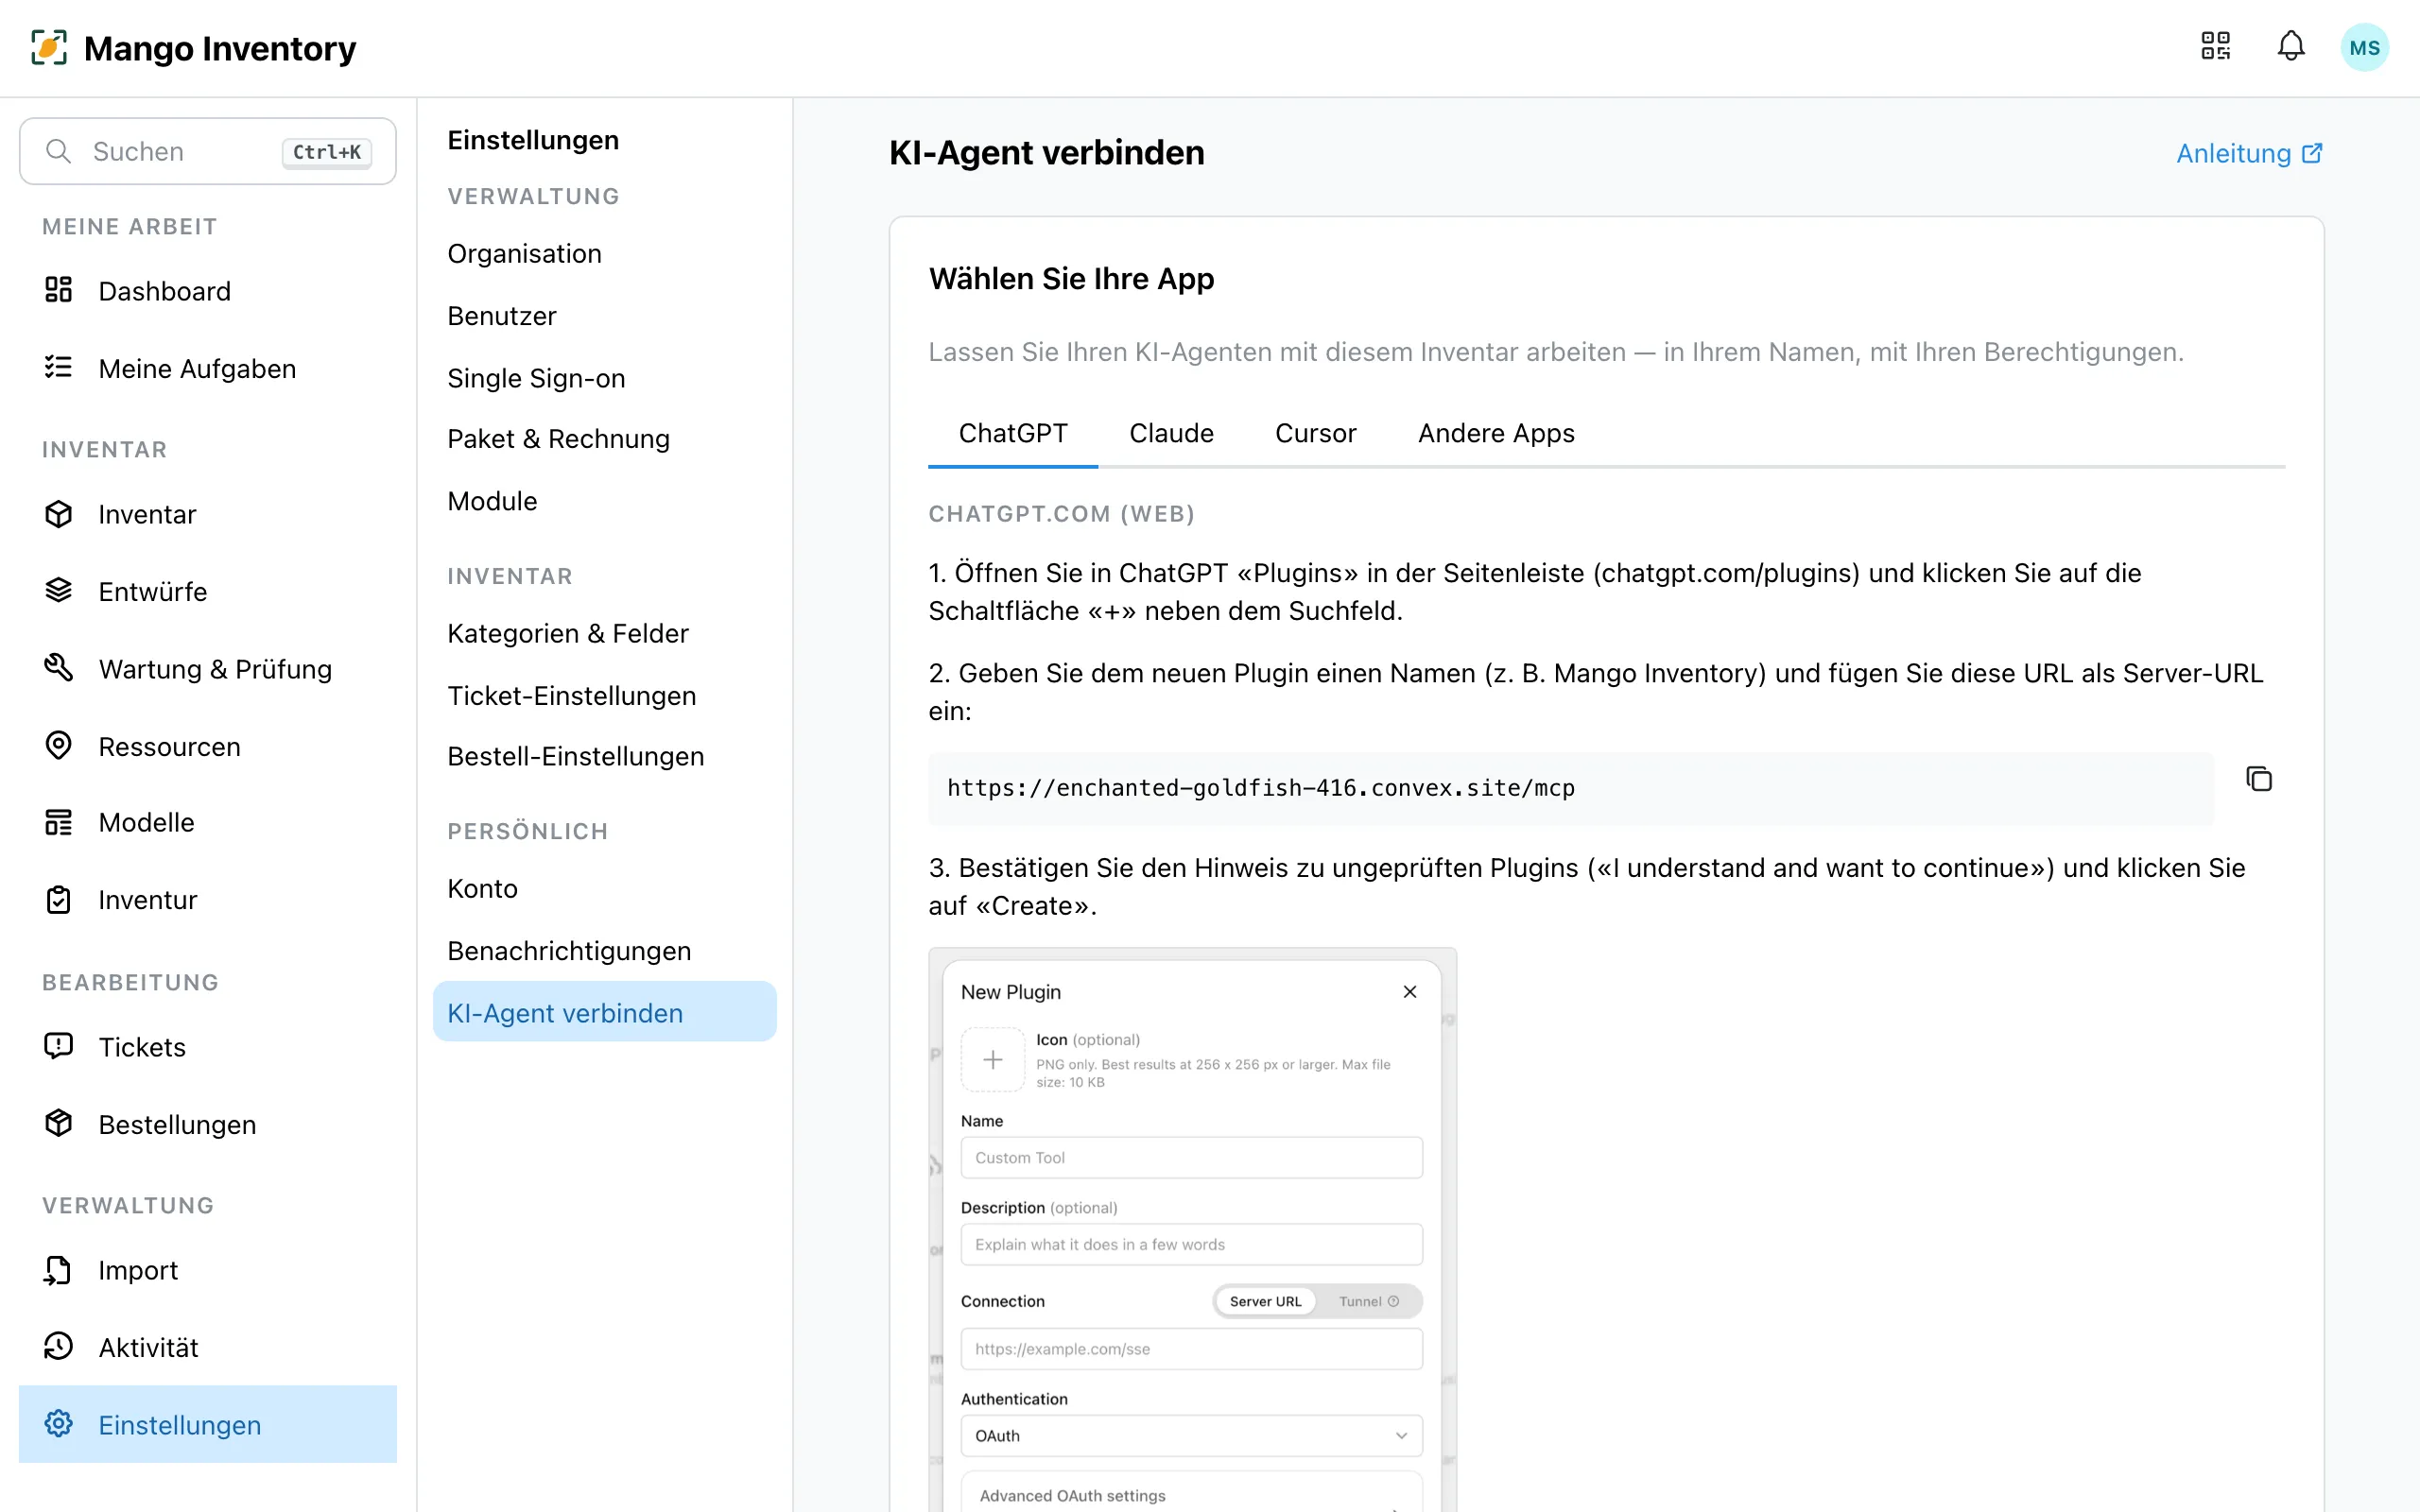Open Ressourcen via its location pin icon
The image size is (2420, 1512).
click(x=58, y=745)
